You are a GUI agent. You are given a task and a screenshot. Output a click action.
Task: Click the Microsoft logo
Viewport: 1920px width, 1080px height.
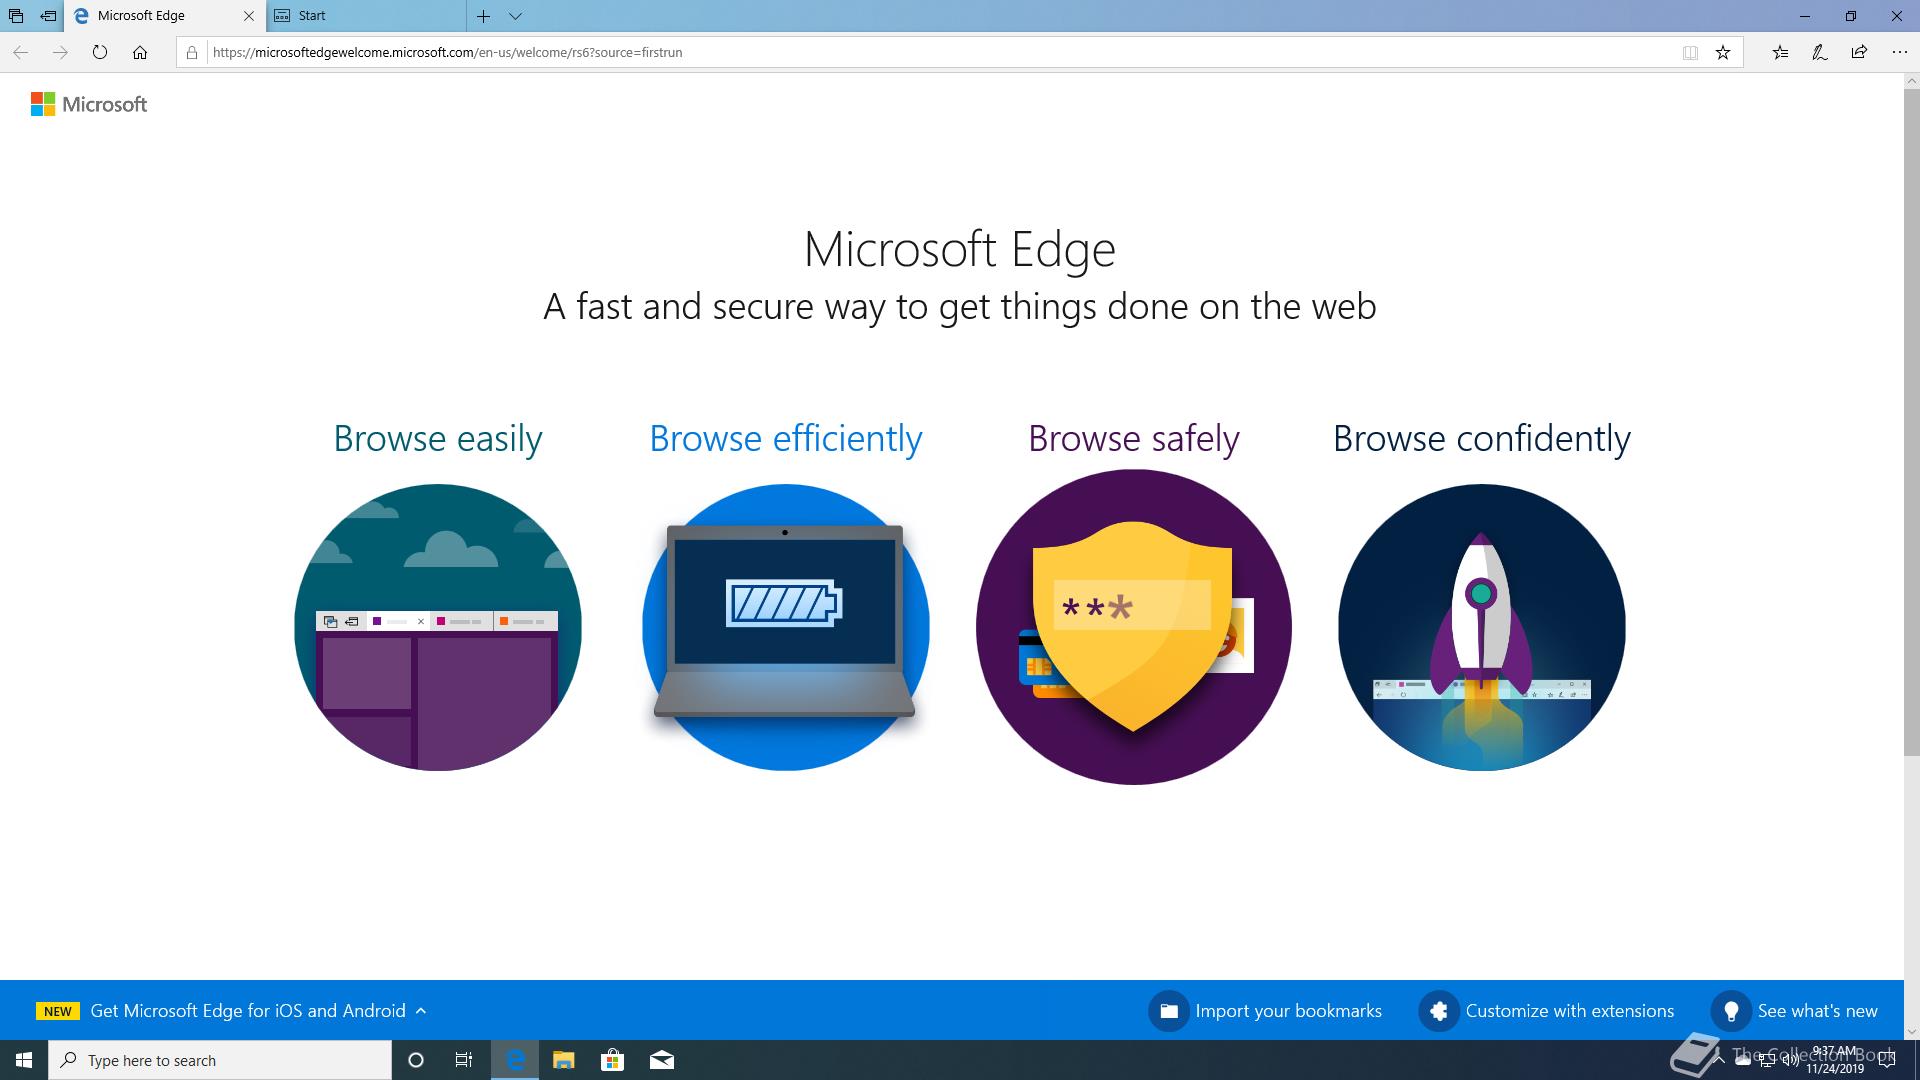click(89, 104)
